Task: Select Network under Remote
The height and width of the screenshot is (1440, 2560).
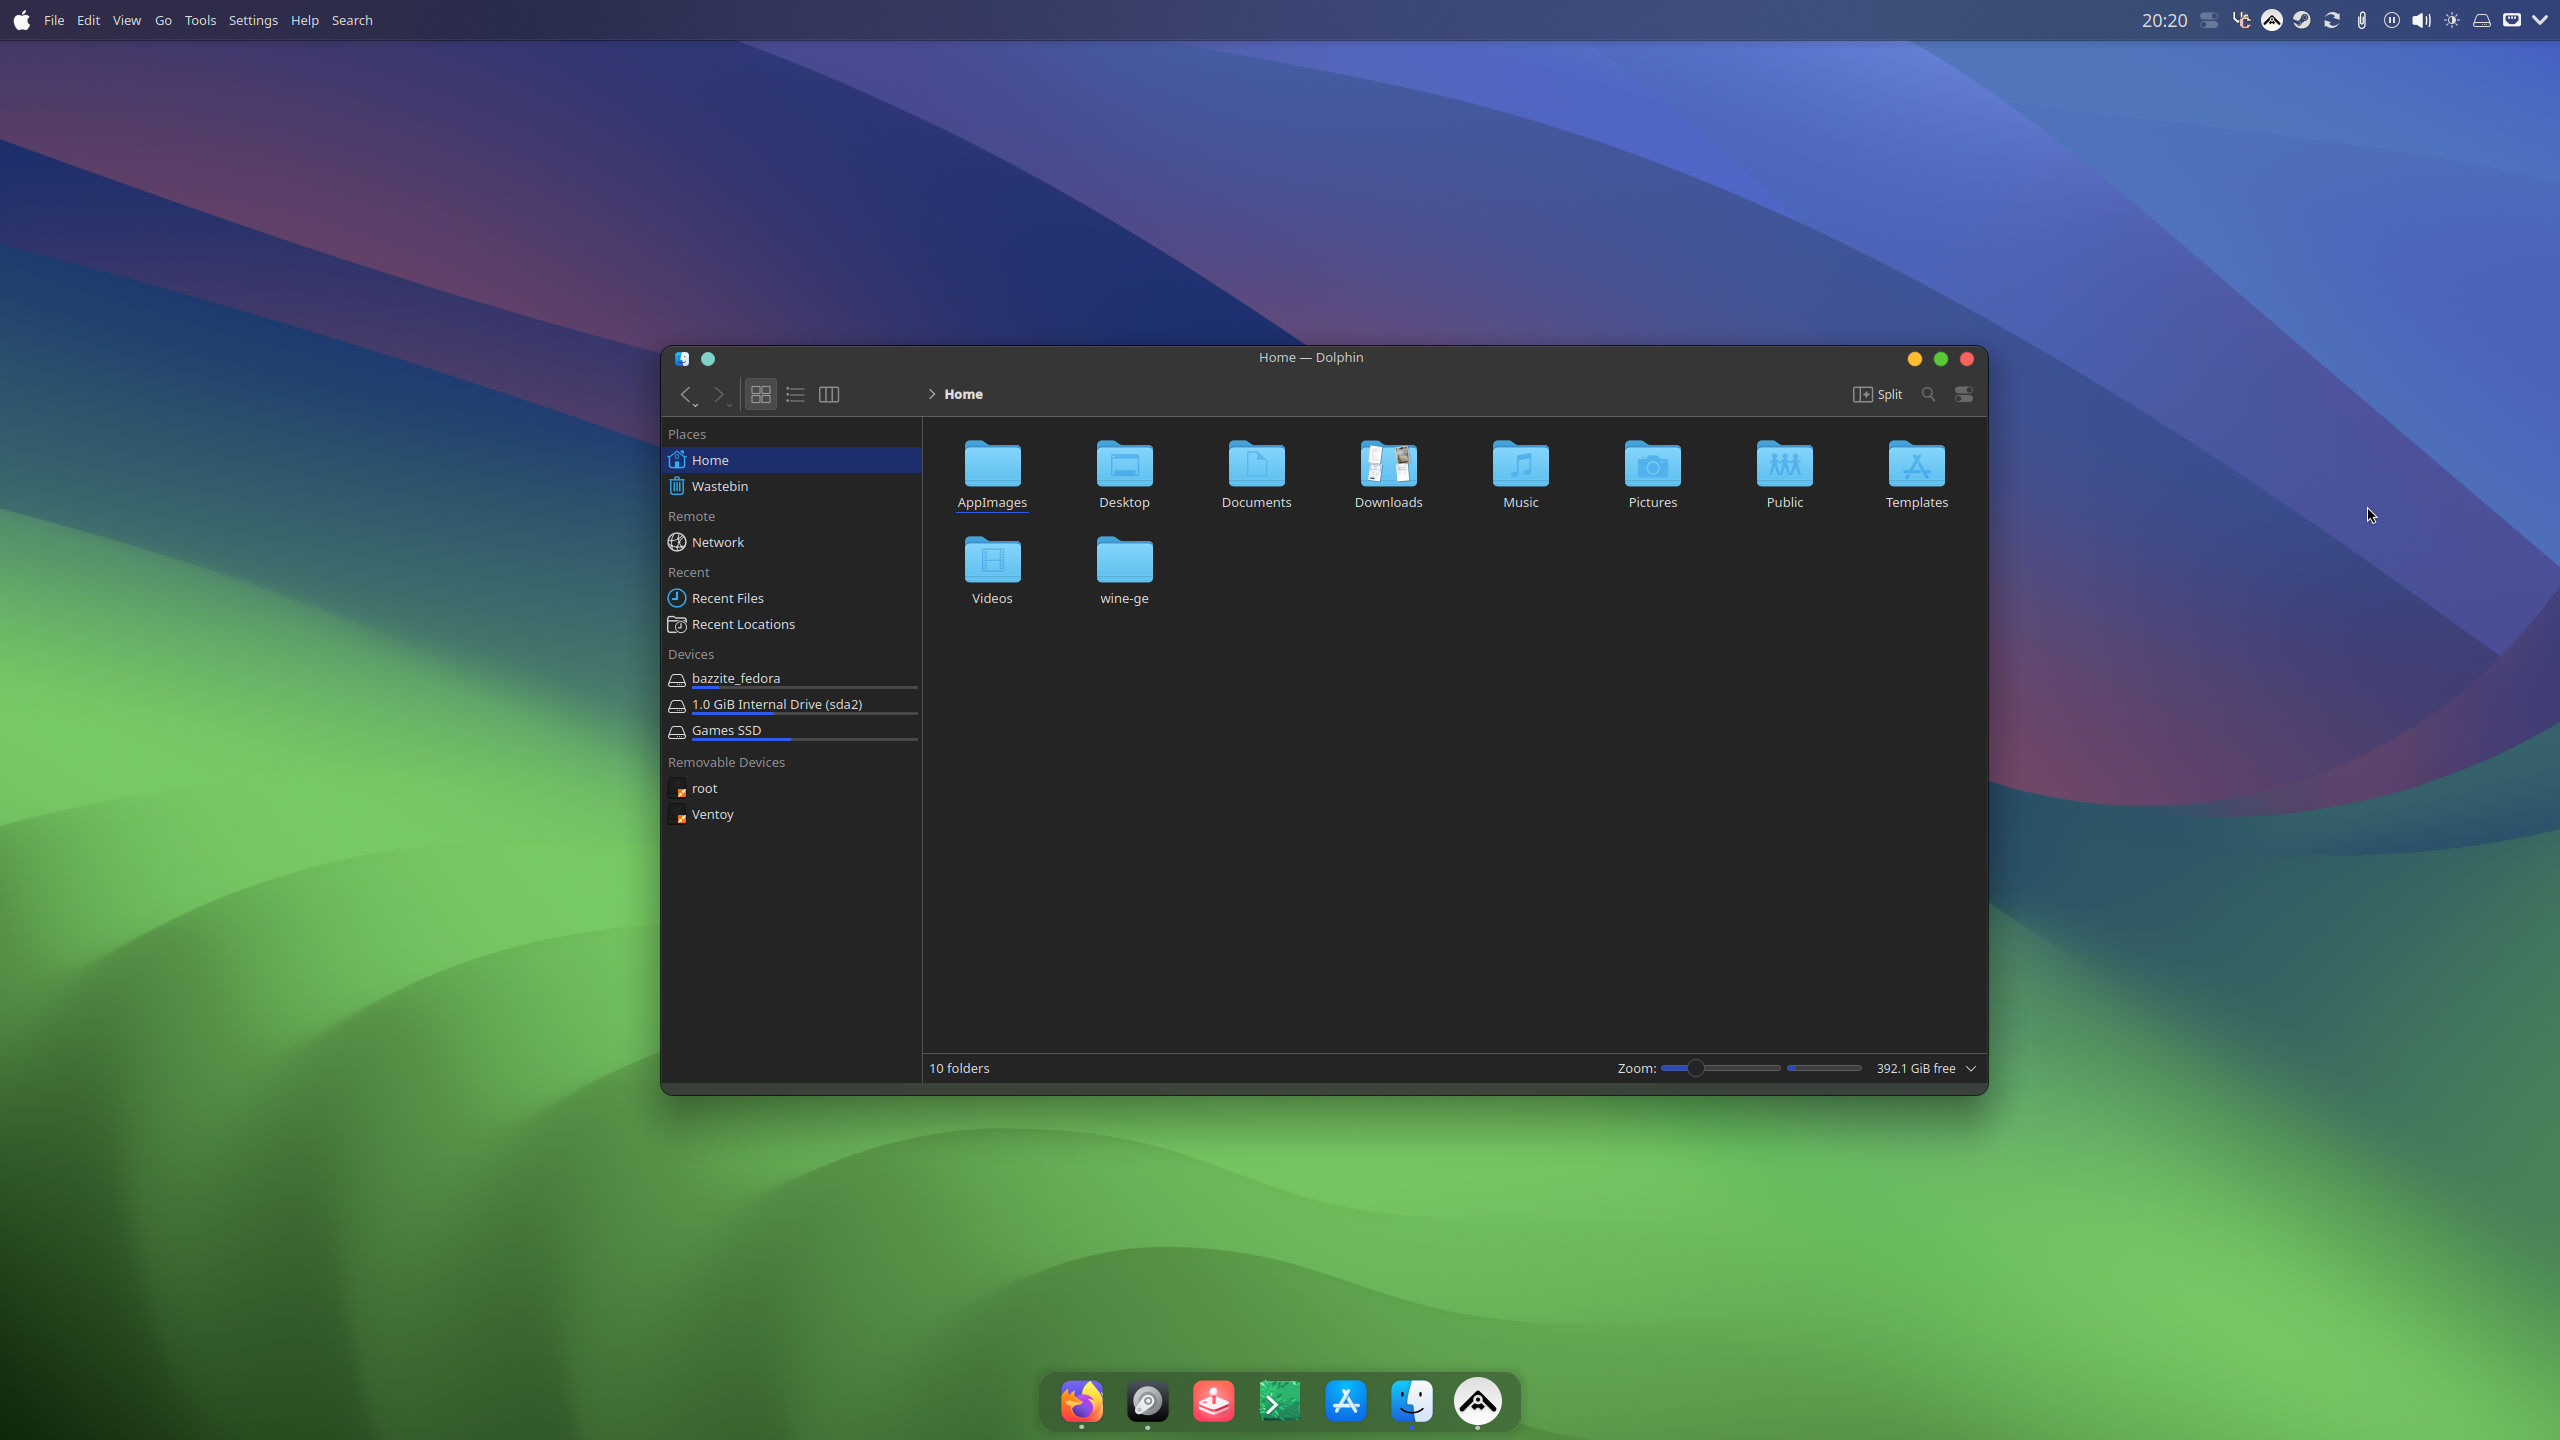Action: [x=717, y=542]
